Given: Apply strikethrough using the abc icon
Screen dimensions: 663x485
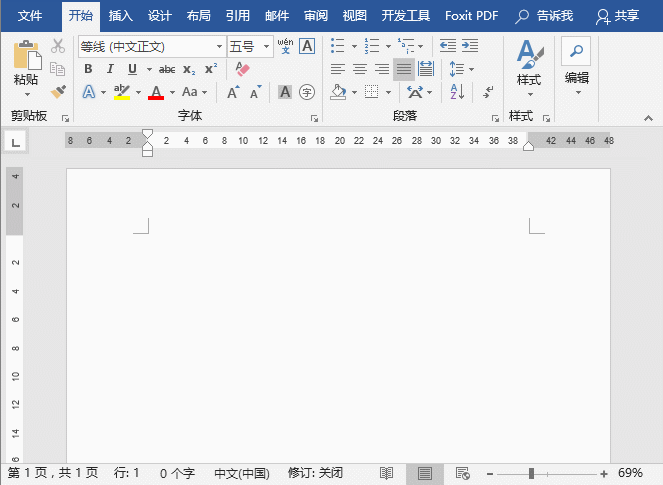Looking at the screenshot, I should pos(167,69).
